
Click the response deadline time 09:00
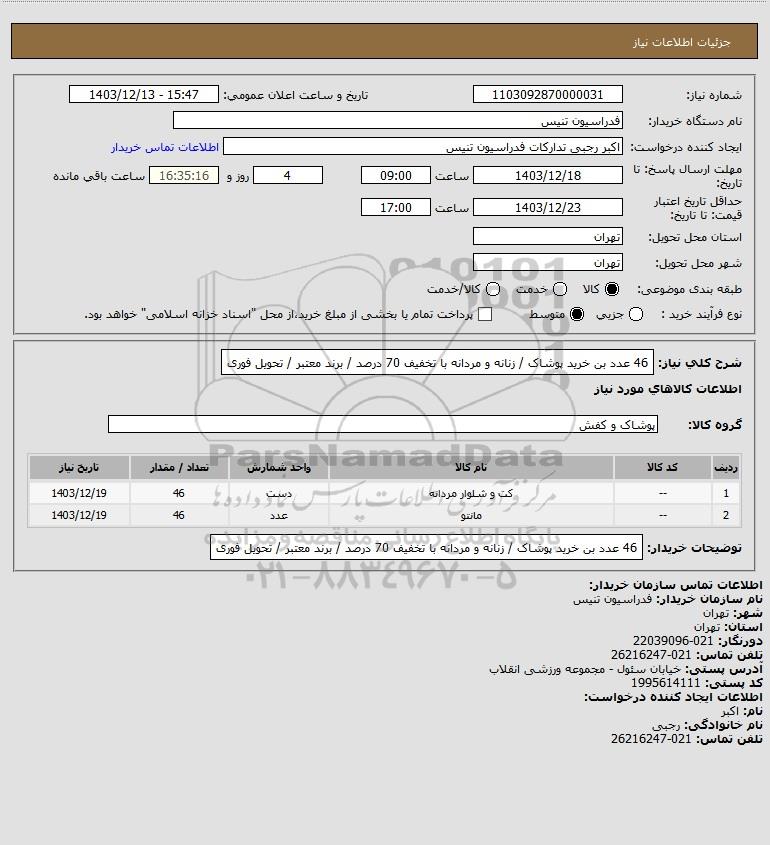(396, 175)
